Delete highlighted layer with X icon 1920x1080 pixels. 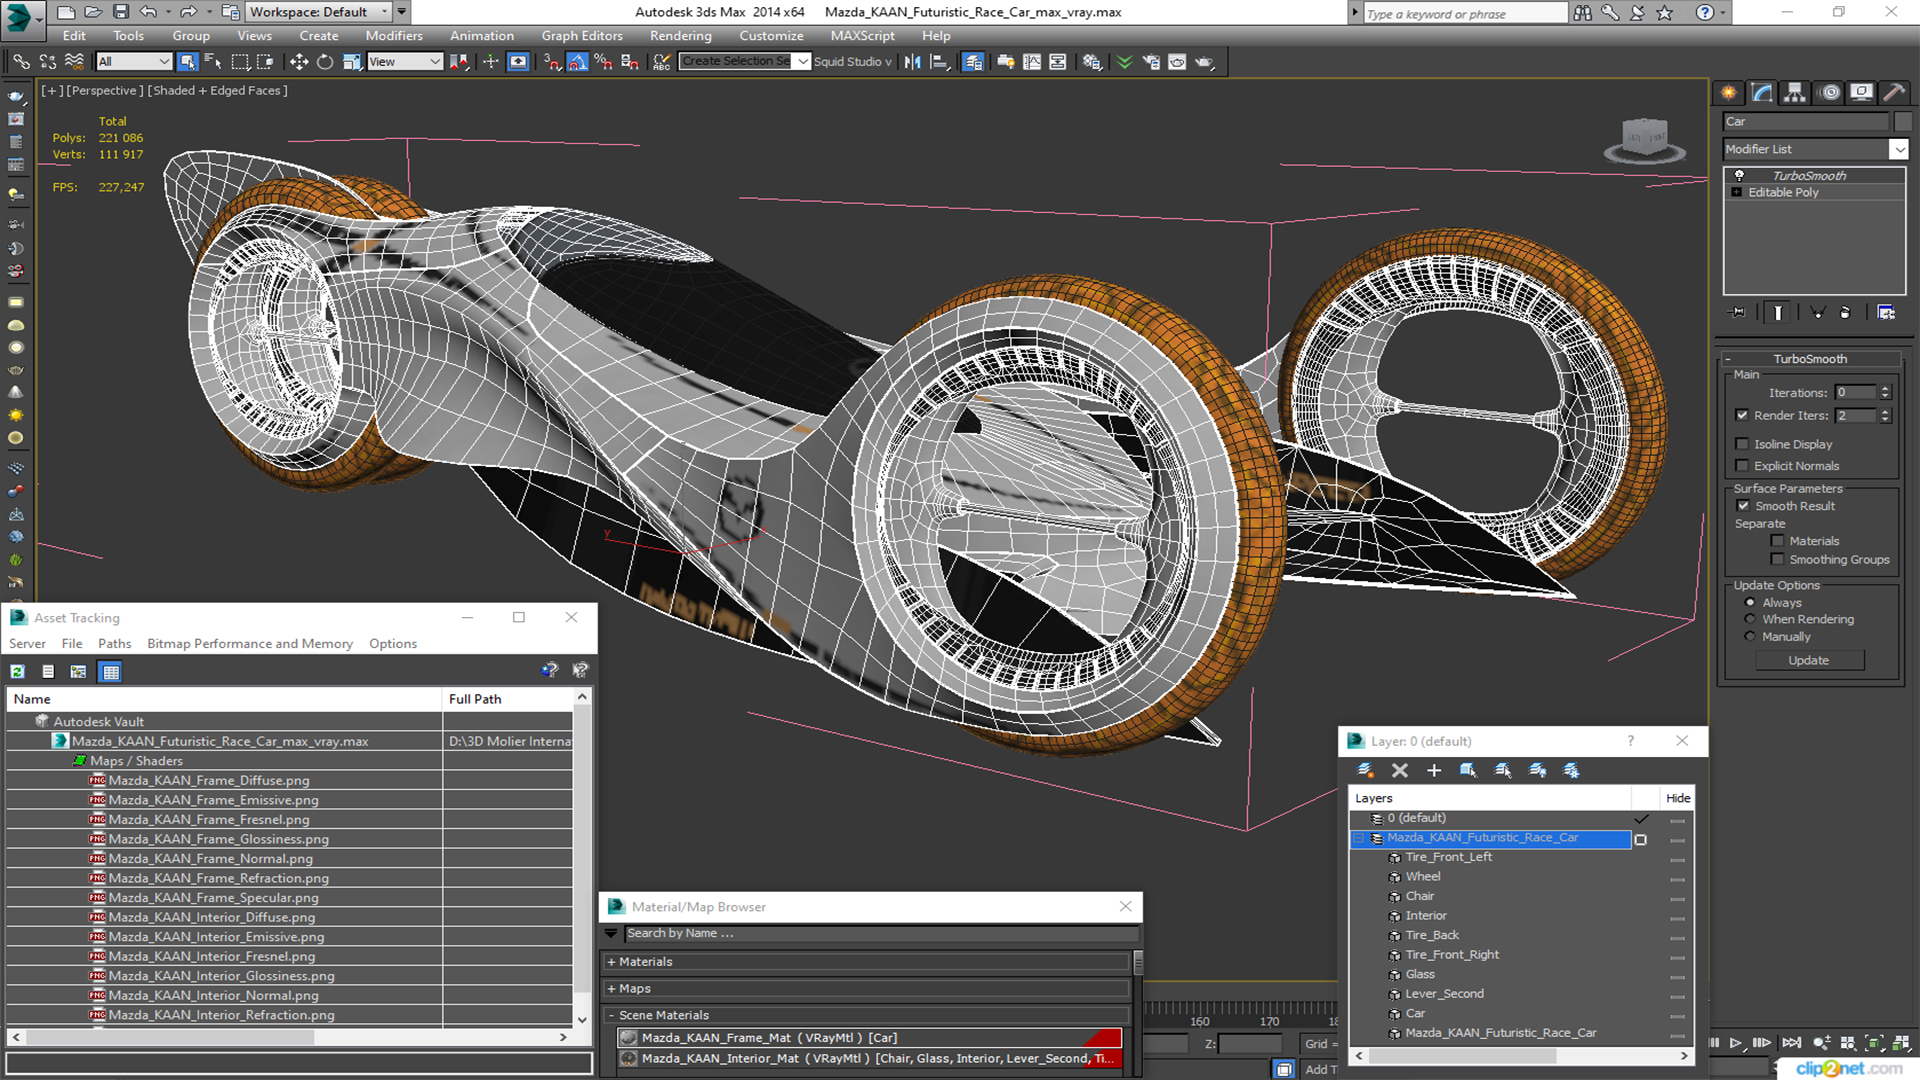(x=1400, y=770)
